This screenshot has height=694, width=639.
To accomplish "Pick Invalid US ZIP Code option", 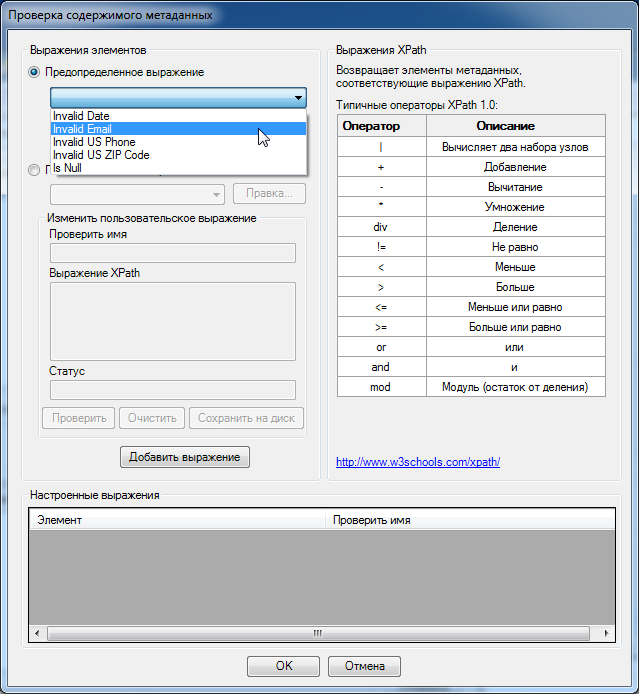I will [101, 155].
